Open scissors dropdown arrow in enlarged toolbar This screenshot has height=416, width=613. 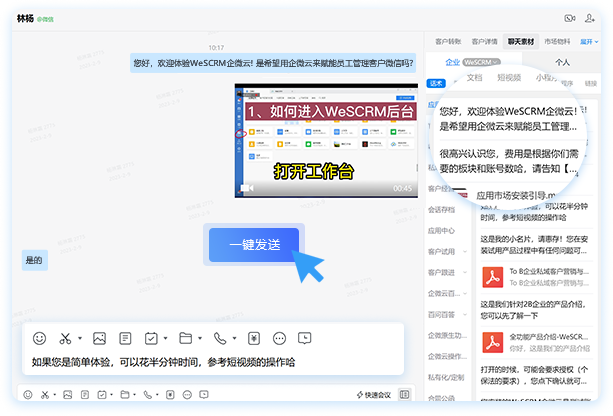coord(80,338)
